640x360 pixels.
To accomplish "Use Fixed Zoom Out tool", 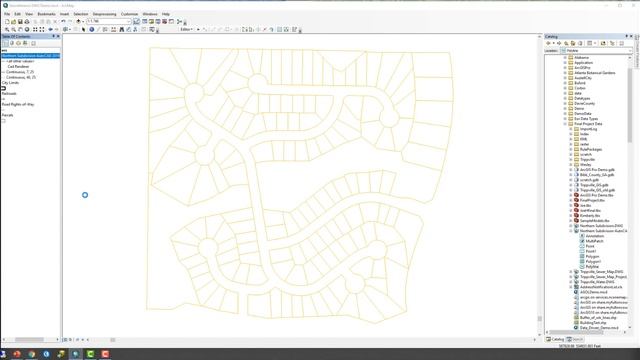I will coord(42,30).
